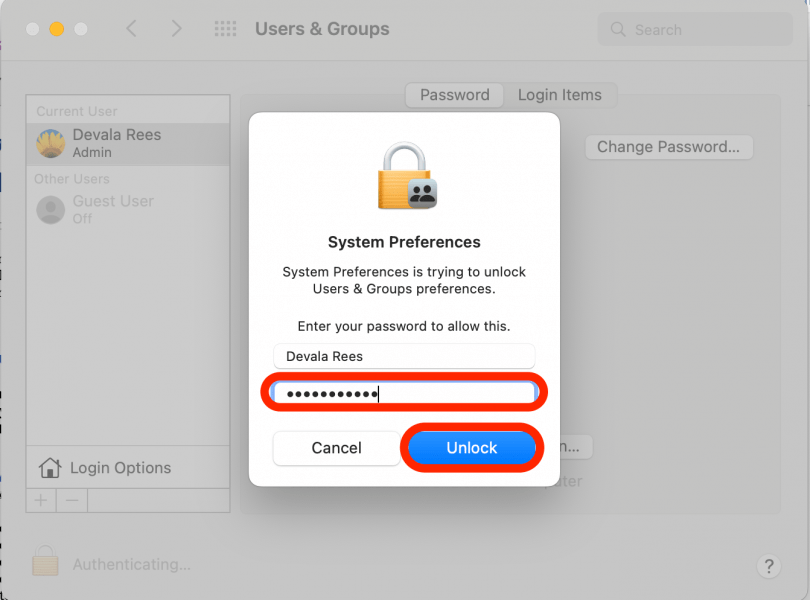Image resolution: width=810 pixels, height=600 pixels.
Task: Click the back navigation arrow
Action: 132,29
